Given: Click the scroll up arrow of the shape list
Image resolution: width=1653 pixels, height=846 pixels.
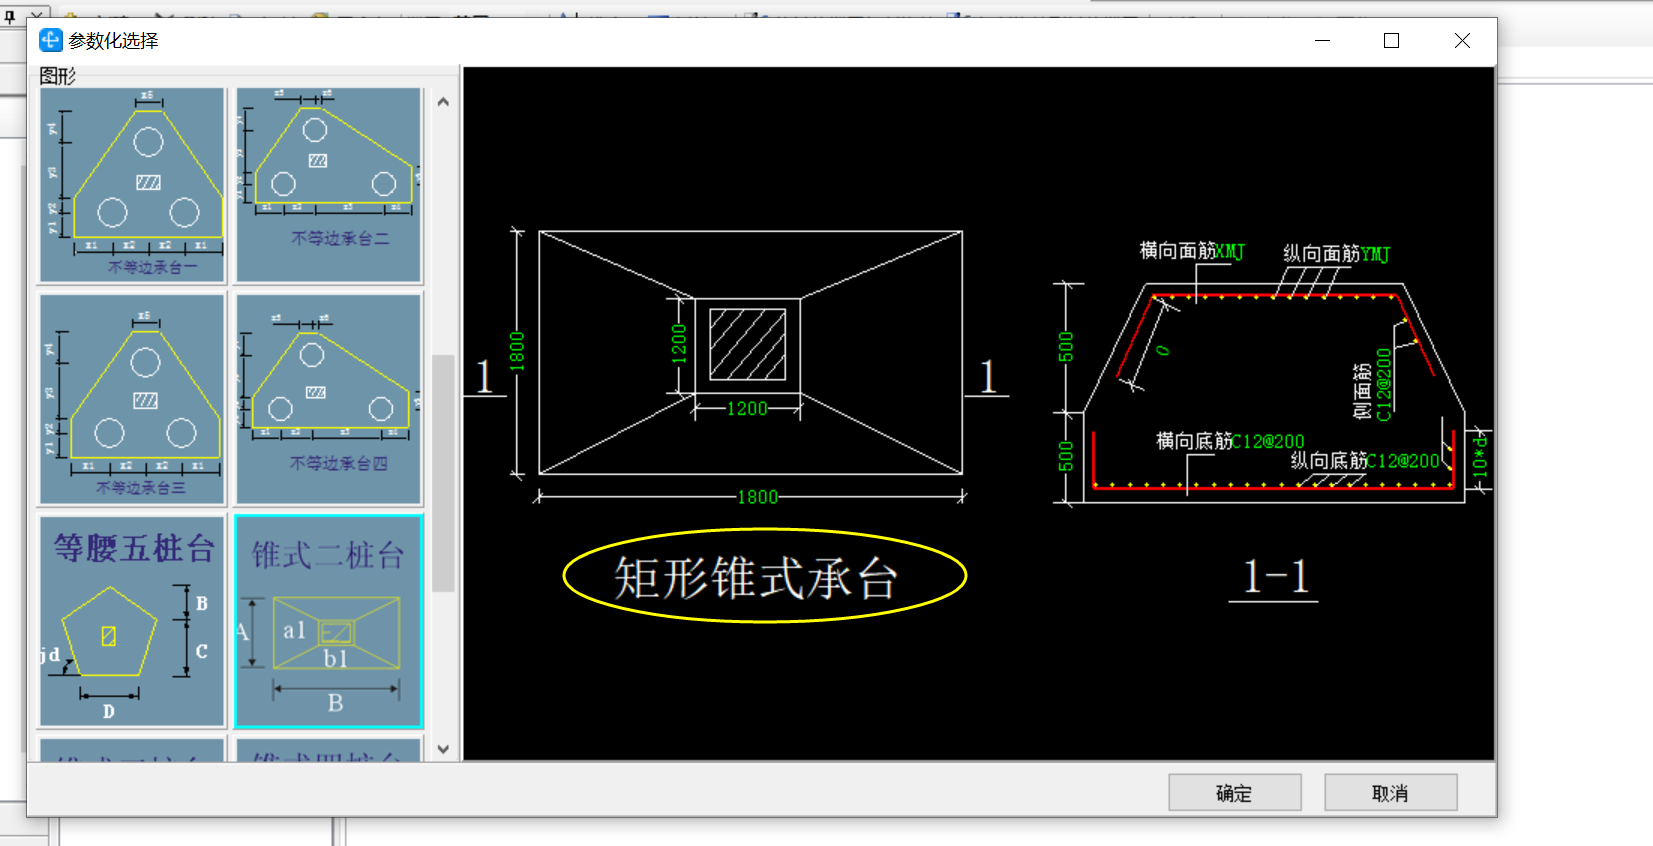Looking at the screenshot, I should tap(443, 102).
